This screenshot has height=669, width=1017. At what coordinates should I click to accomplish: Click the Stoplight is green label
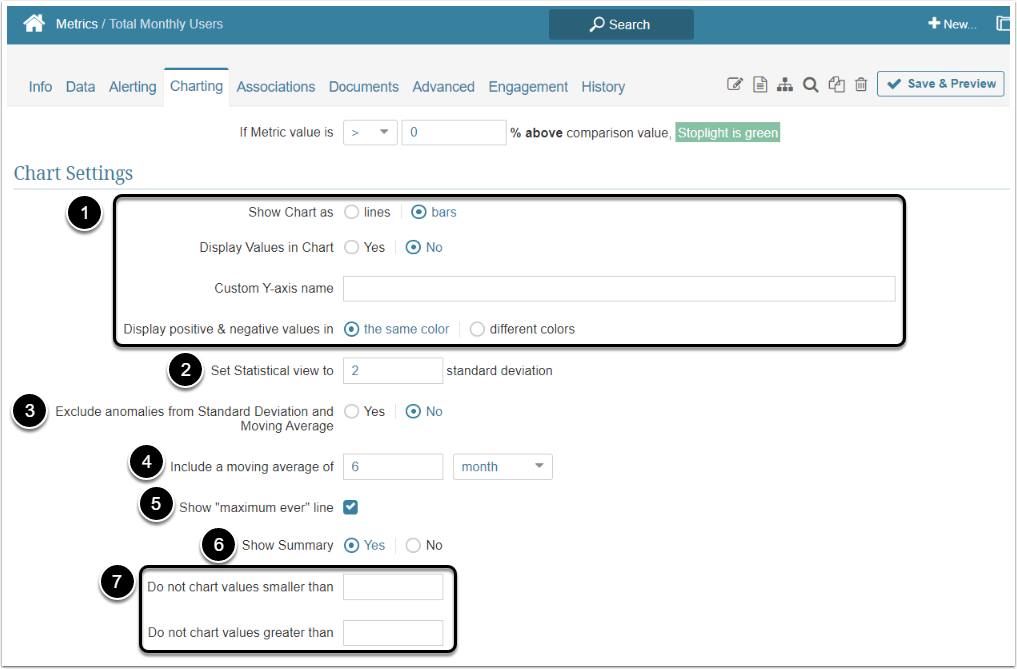pos(728,132)
